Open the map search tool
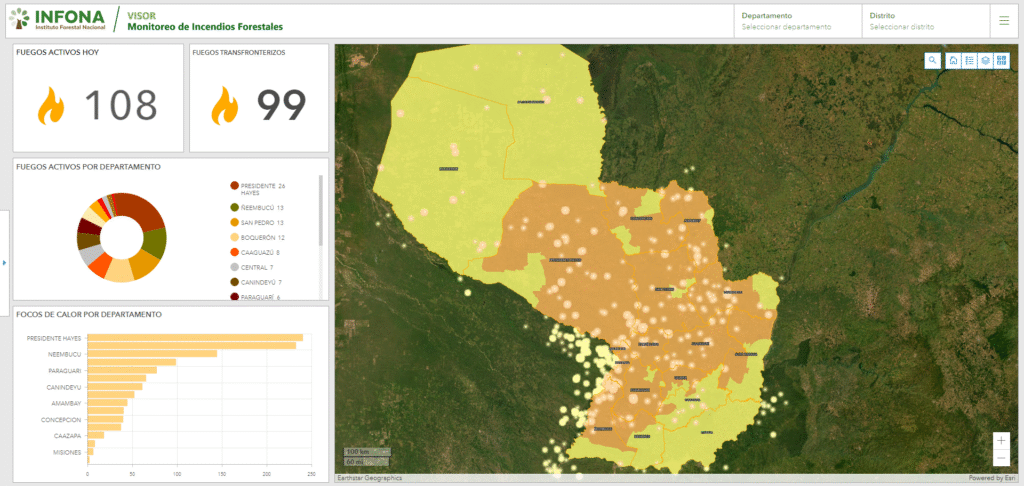The height and width of the screenshot is (486, 1024). point(932,61)
